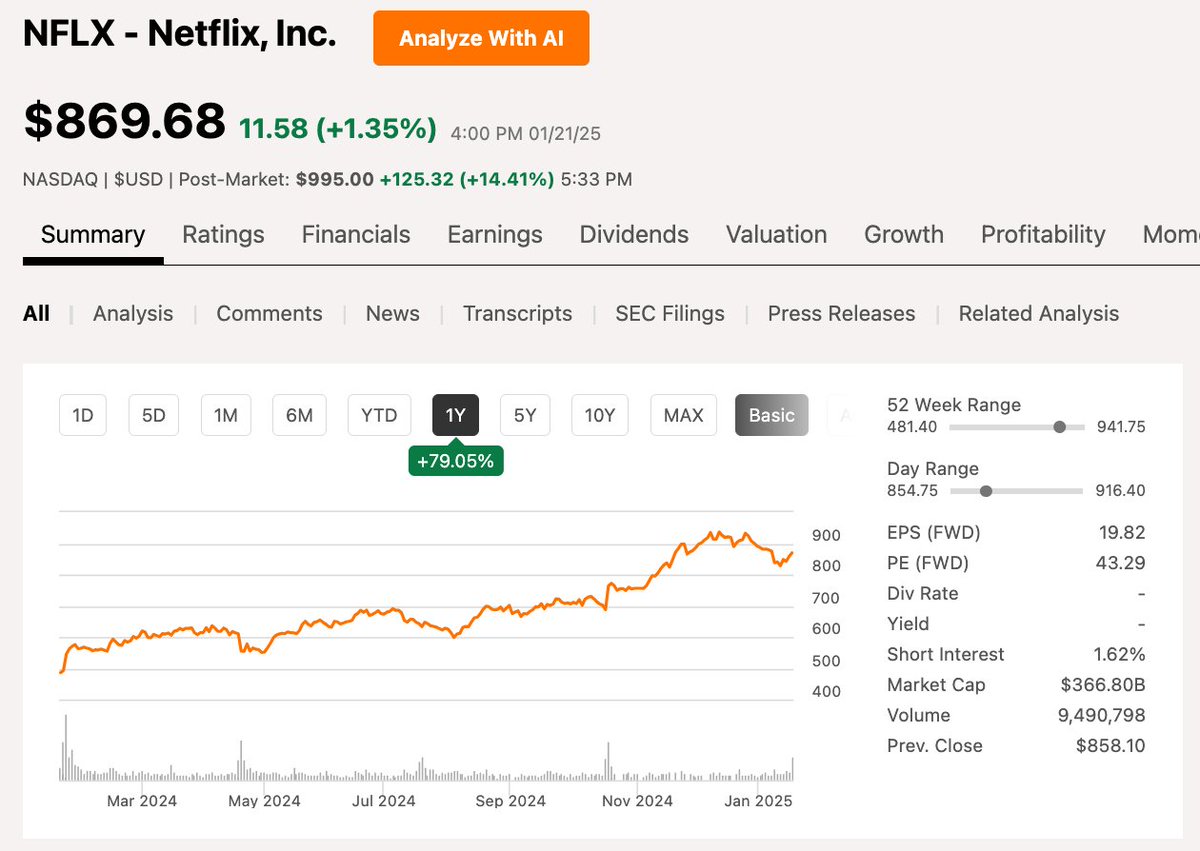Switch to the Growth tab
This screenshot has height=851, width=1200.
(x=903, y=234)
